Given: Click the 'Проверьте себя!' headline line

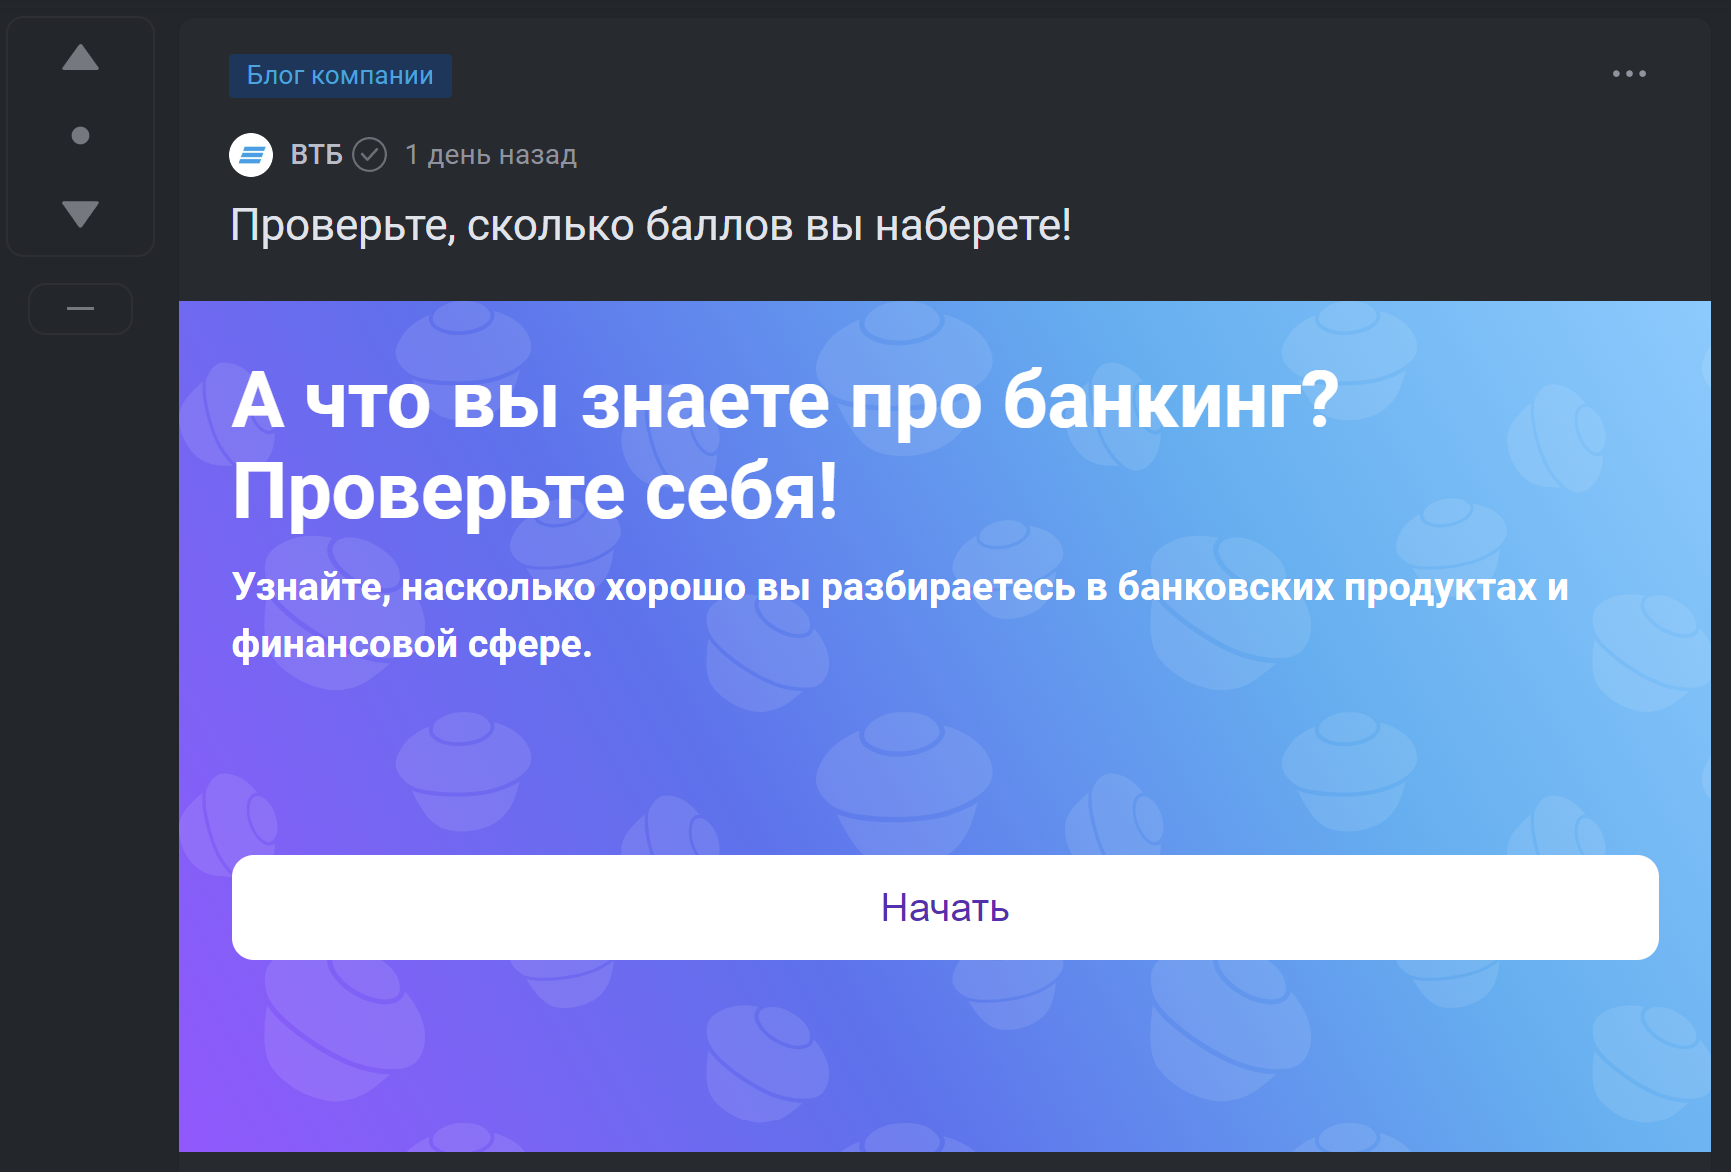Looking at the screenshot, I should pyautogui.click(x=535, y=491).
